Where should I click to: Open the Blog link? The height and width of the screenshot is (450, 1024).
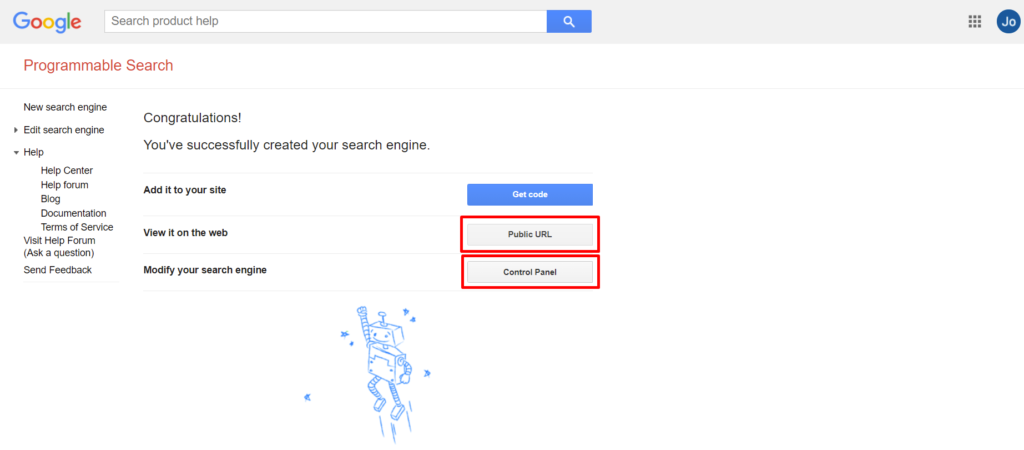click(50, 199)
